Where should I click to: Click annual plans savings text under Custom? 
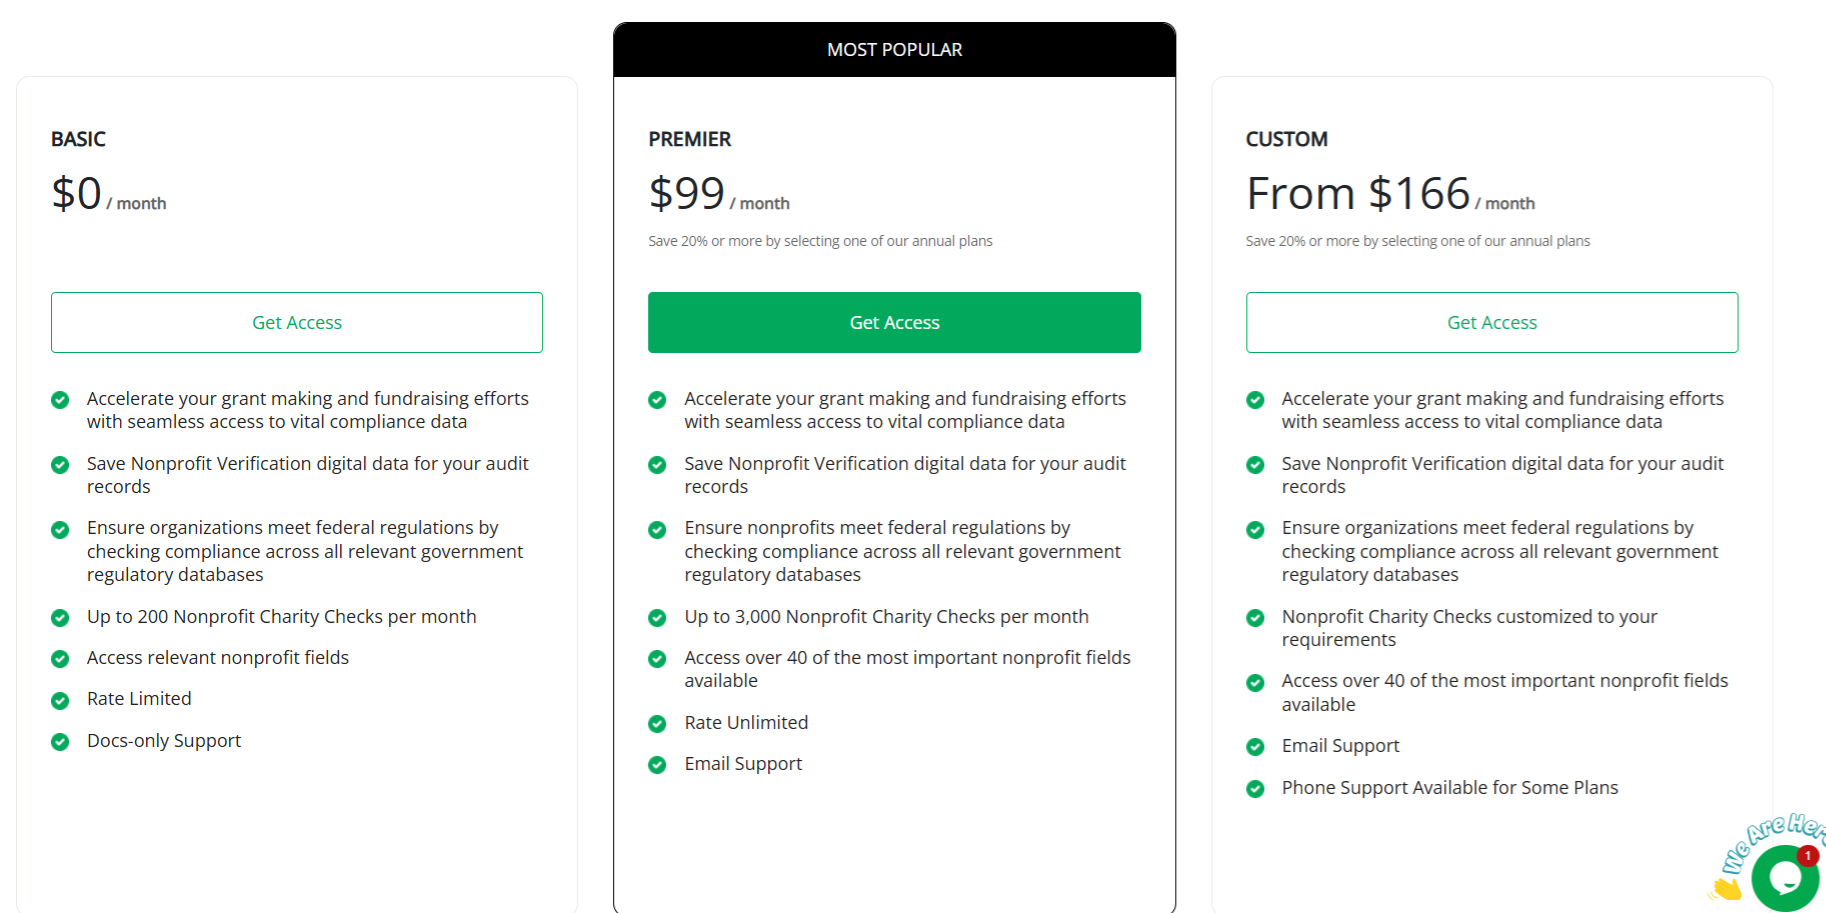point(1418,241)
